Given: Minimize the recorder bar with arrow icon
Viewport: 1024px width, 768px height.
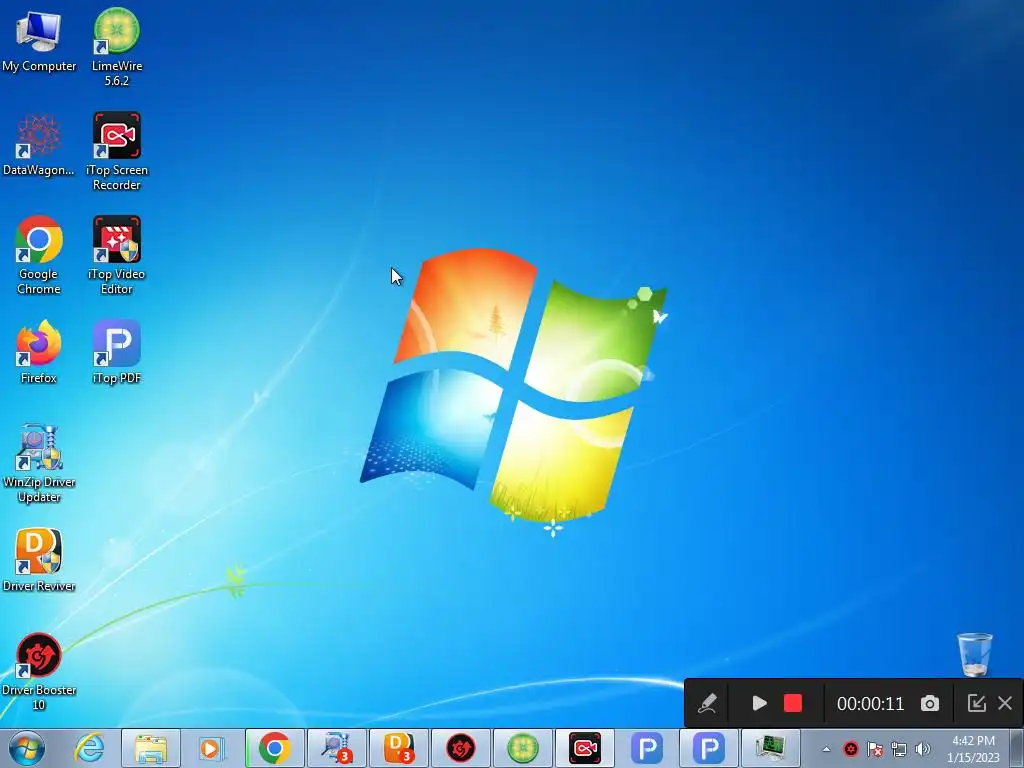Looking at the screenshot, I should 976,703.
